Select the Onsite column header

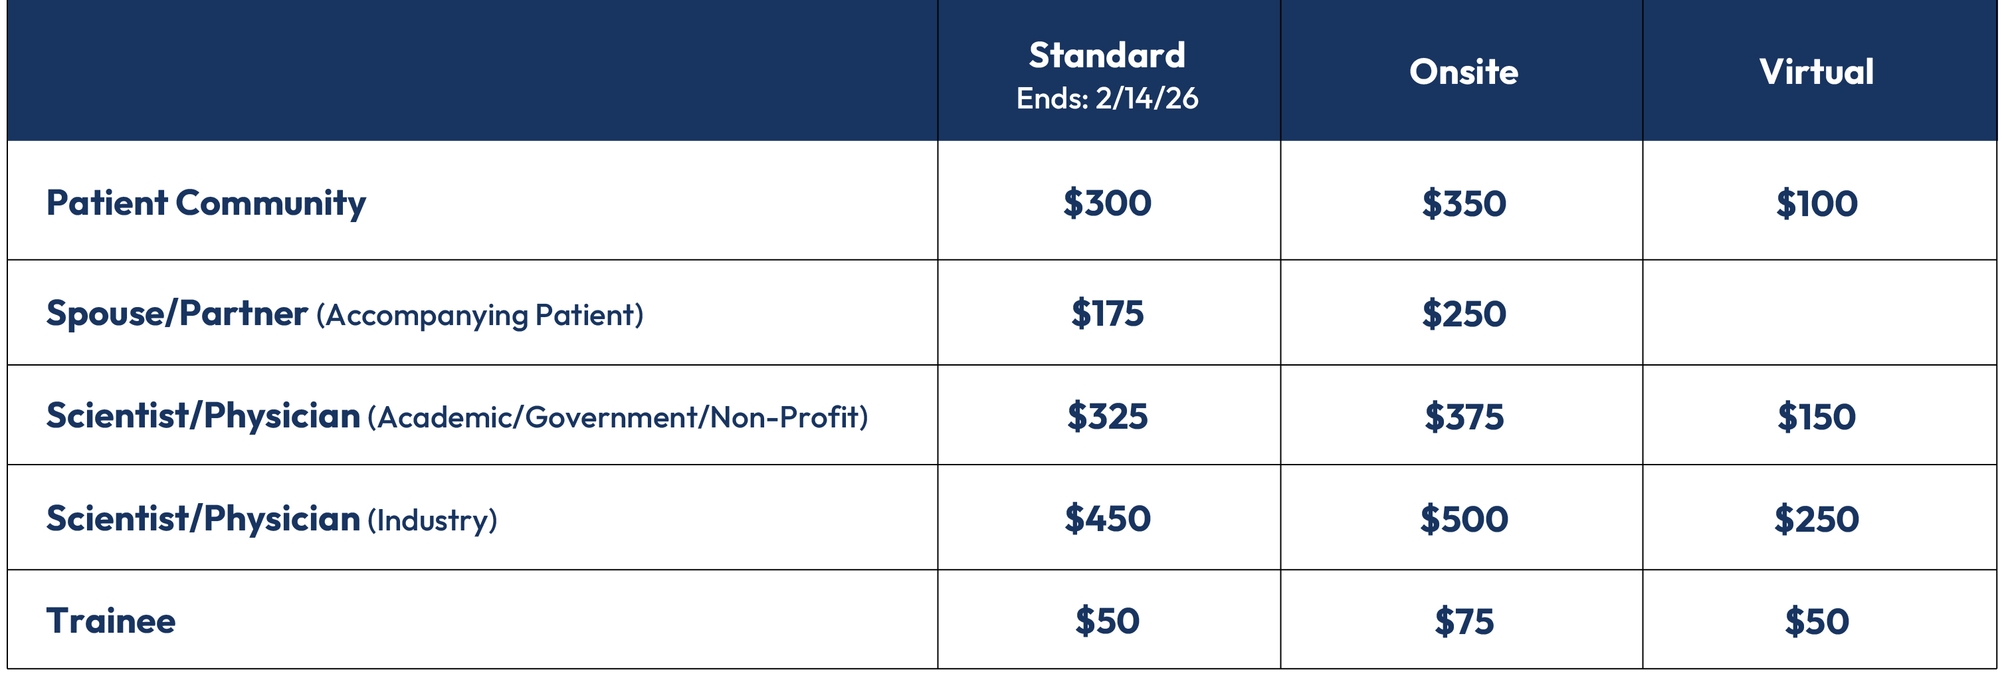pyautogui.click(x=1463, y=72)
